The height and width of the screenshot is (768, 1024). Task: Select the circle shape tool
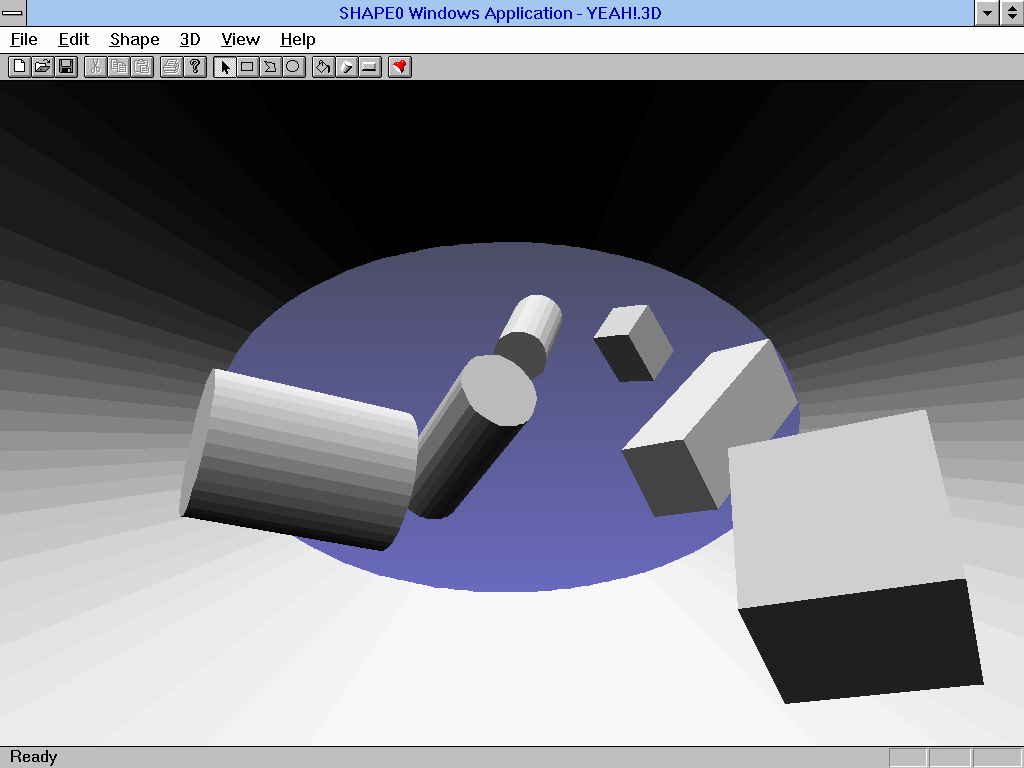[294, 67]
